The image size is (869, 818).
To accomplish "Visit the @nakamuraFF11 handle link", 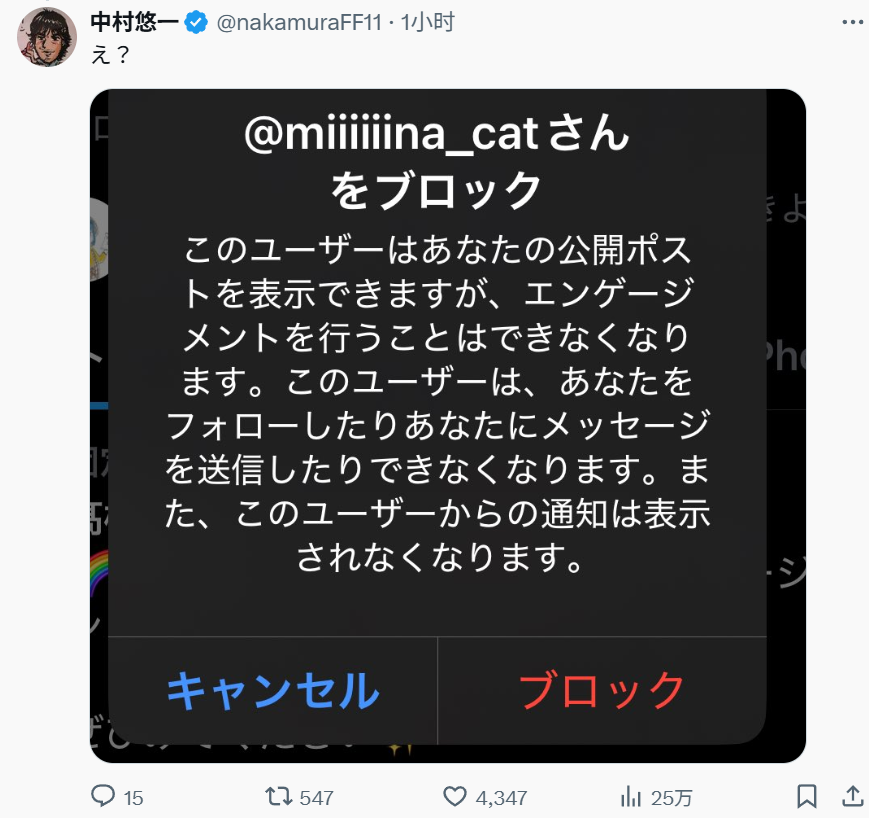I will 299,22.
